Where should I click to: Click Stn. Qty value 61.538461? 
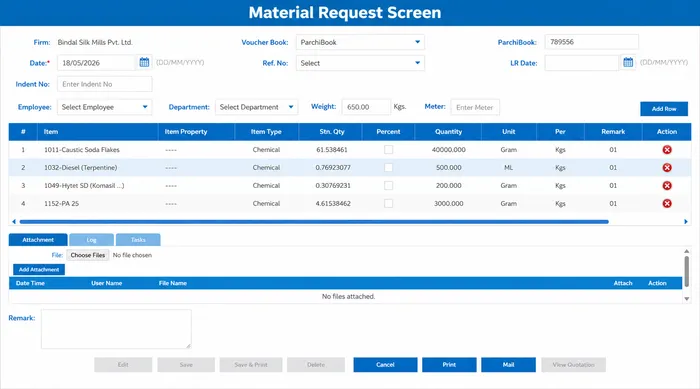[332, 150]
